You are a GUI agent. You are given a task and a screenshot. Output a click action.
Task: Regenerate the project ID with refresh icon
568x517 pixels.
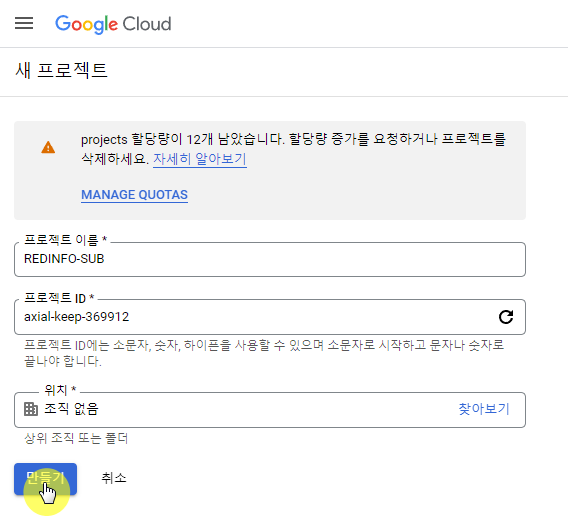506,317
